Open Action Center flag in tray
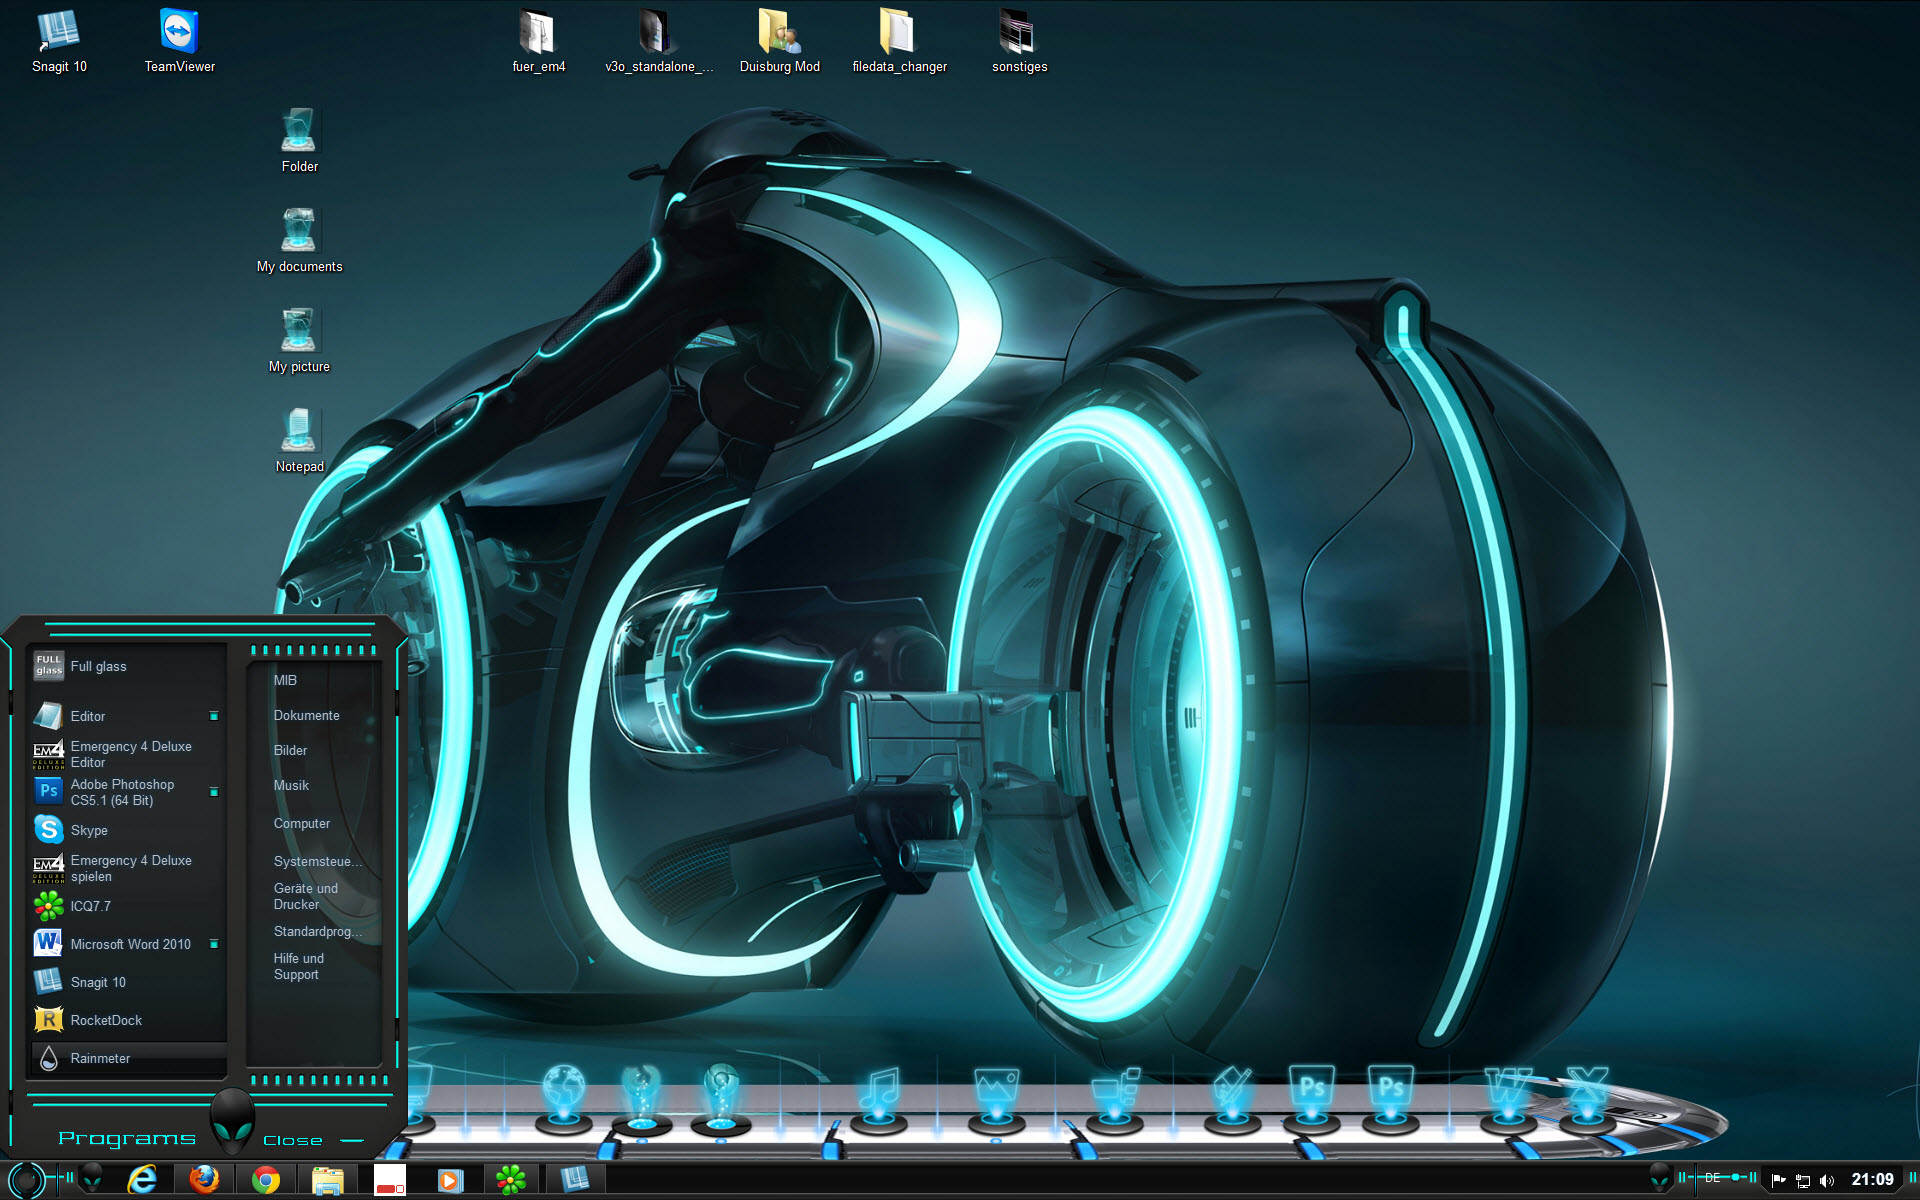The width and height of the screenshot is (1920, 1200). [x=1779, y=1180]
